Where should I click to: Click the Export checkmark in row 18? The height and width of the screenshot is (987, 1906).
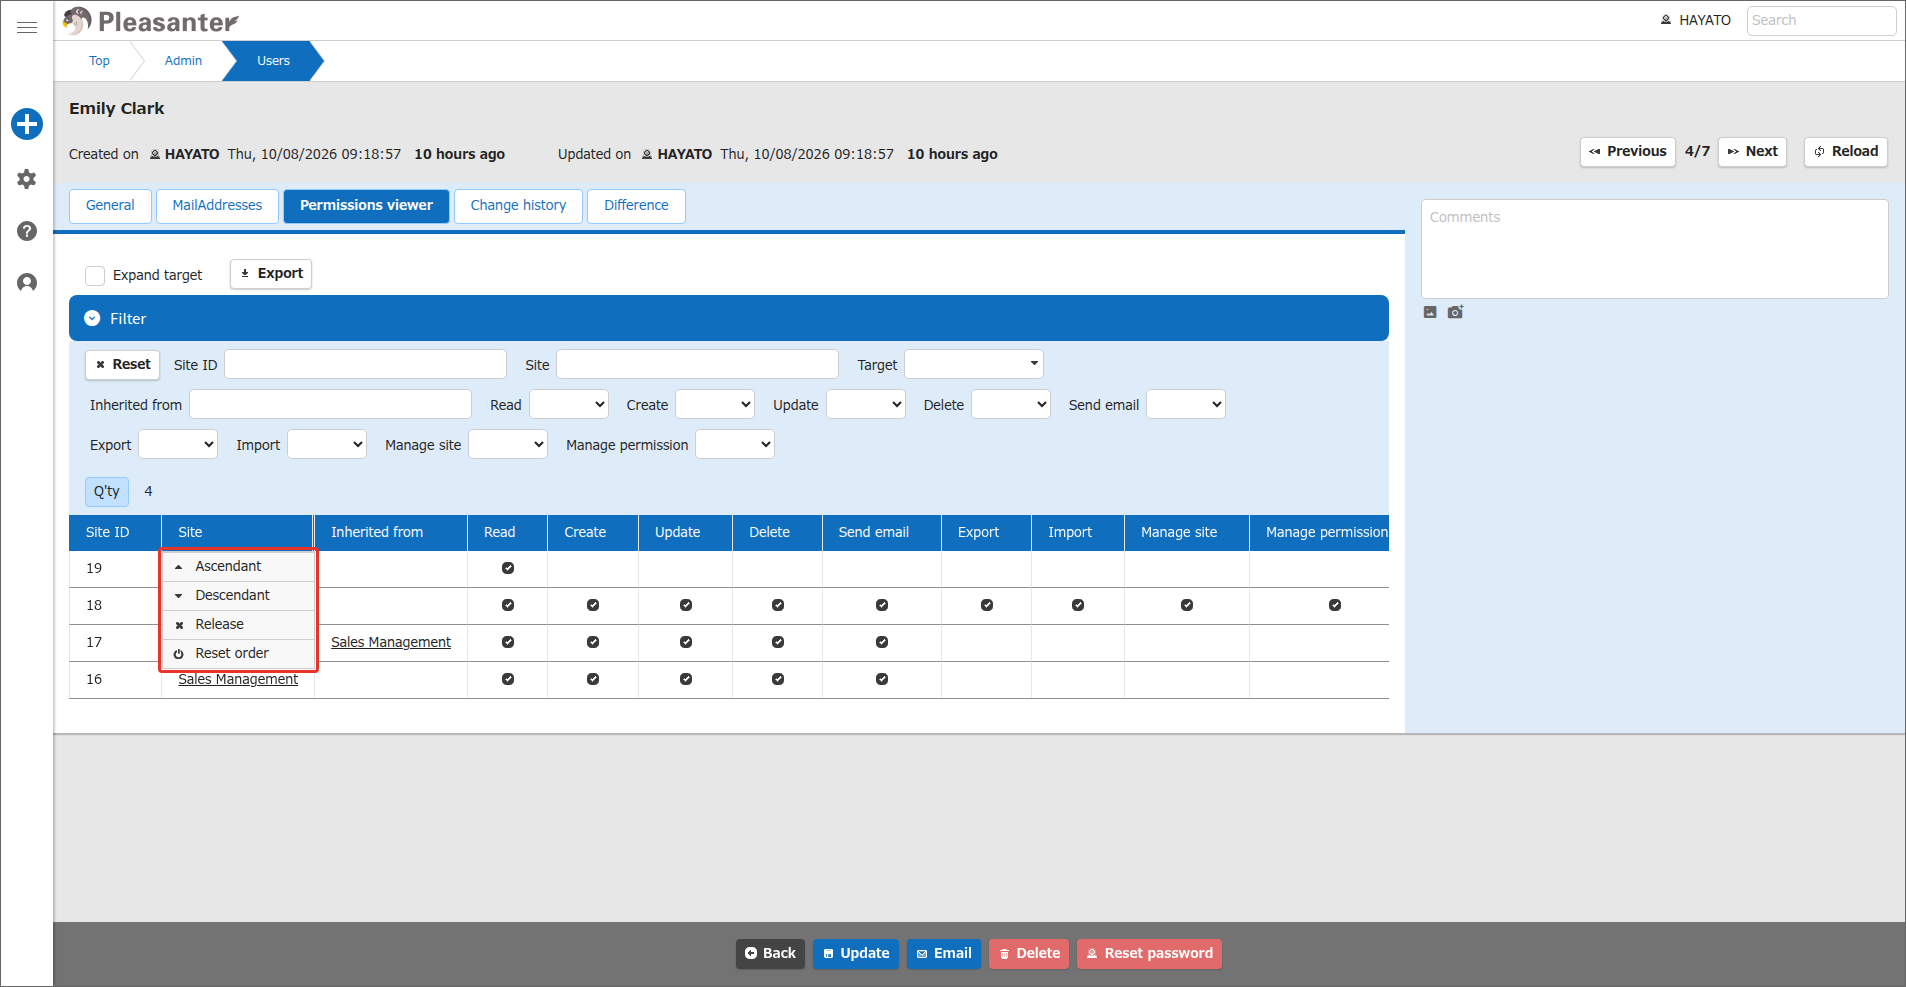(987, 605)
